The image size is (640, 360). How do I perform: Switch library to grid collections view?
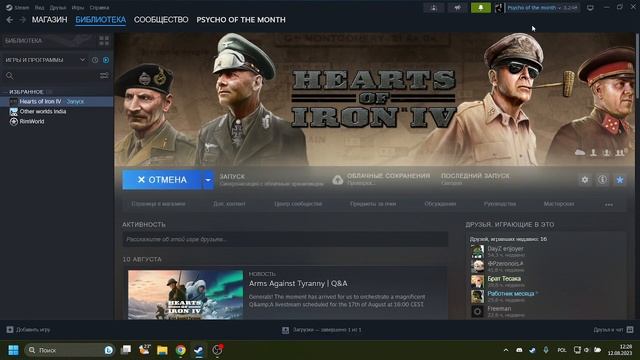[104, 40]
